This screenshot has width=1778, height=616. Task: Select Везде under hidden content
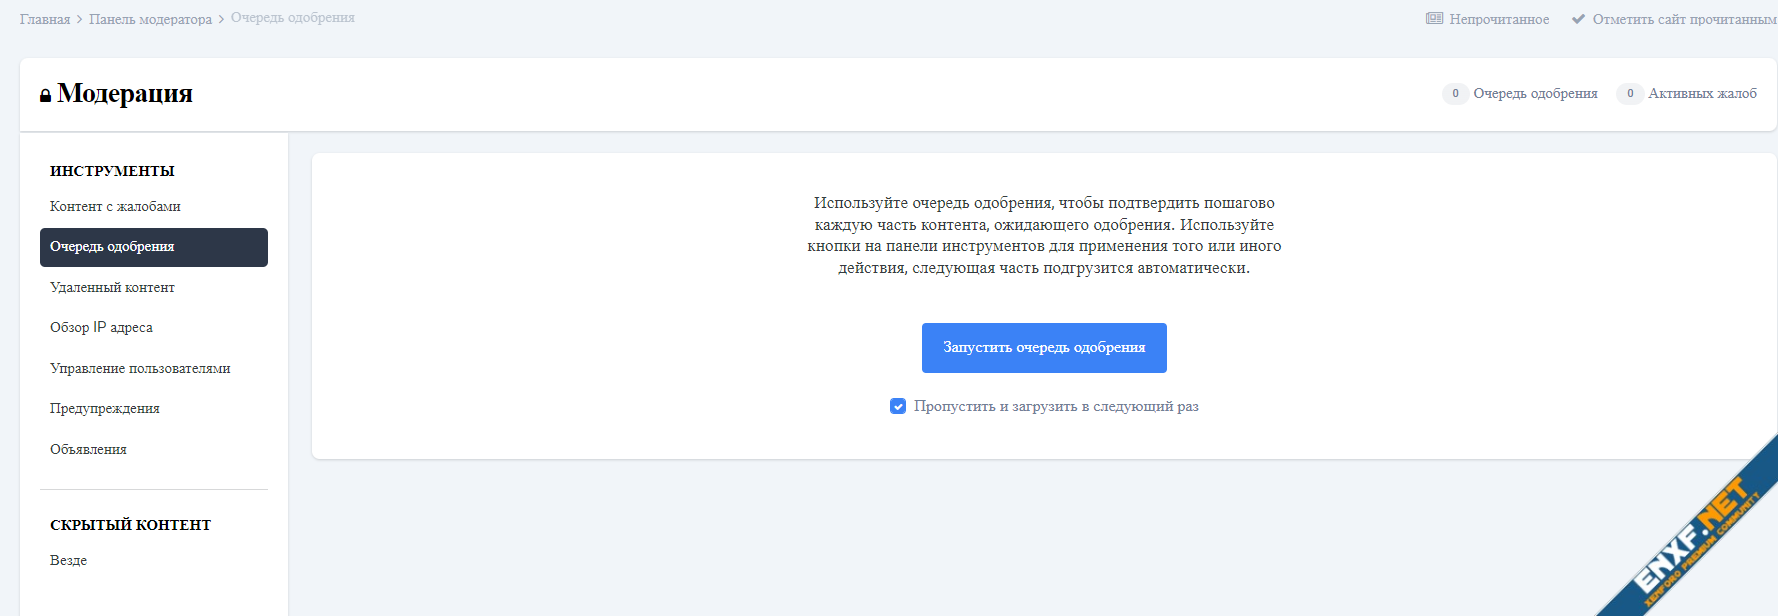tap(68, 560)
